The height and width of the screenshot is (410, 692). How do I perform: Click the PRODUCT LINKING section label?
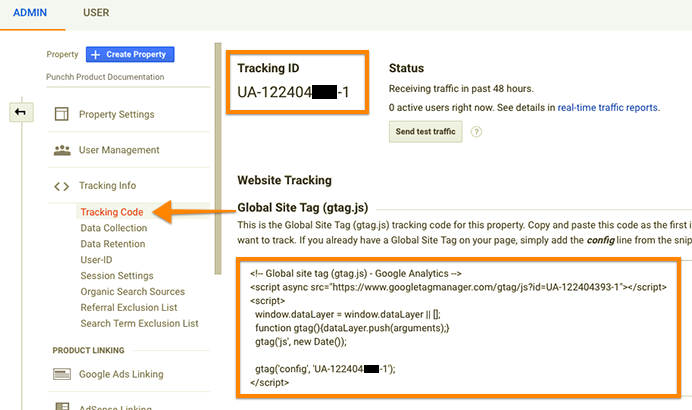coord(88,350)
